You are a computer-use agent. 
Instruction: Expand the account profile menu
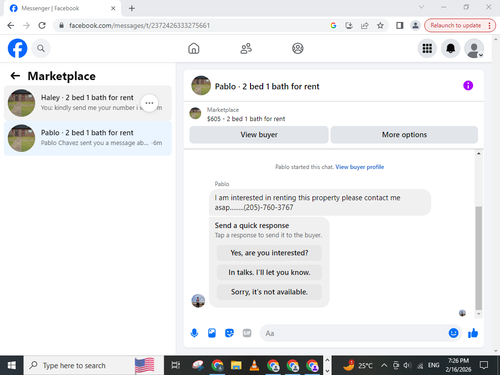pyautogui.click(x=474, y=48)
